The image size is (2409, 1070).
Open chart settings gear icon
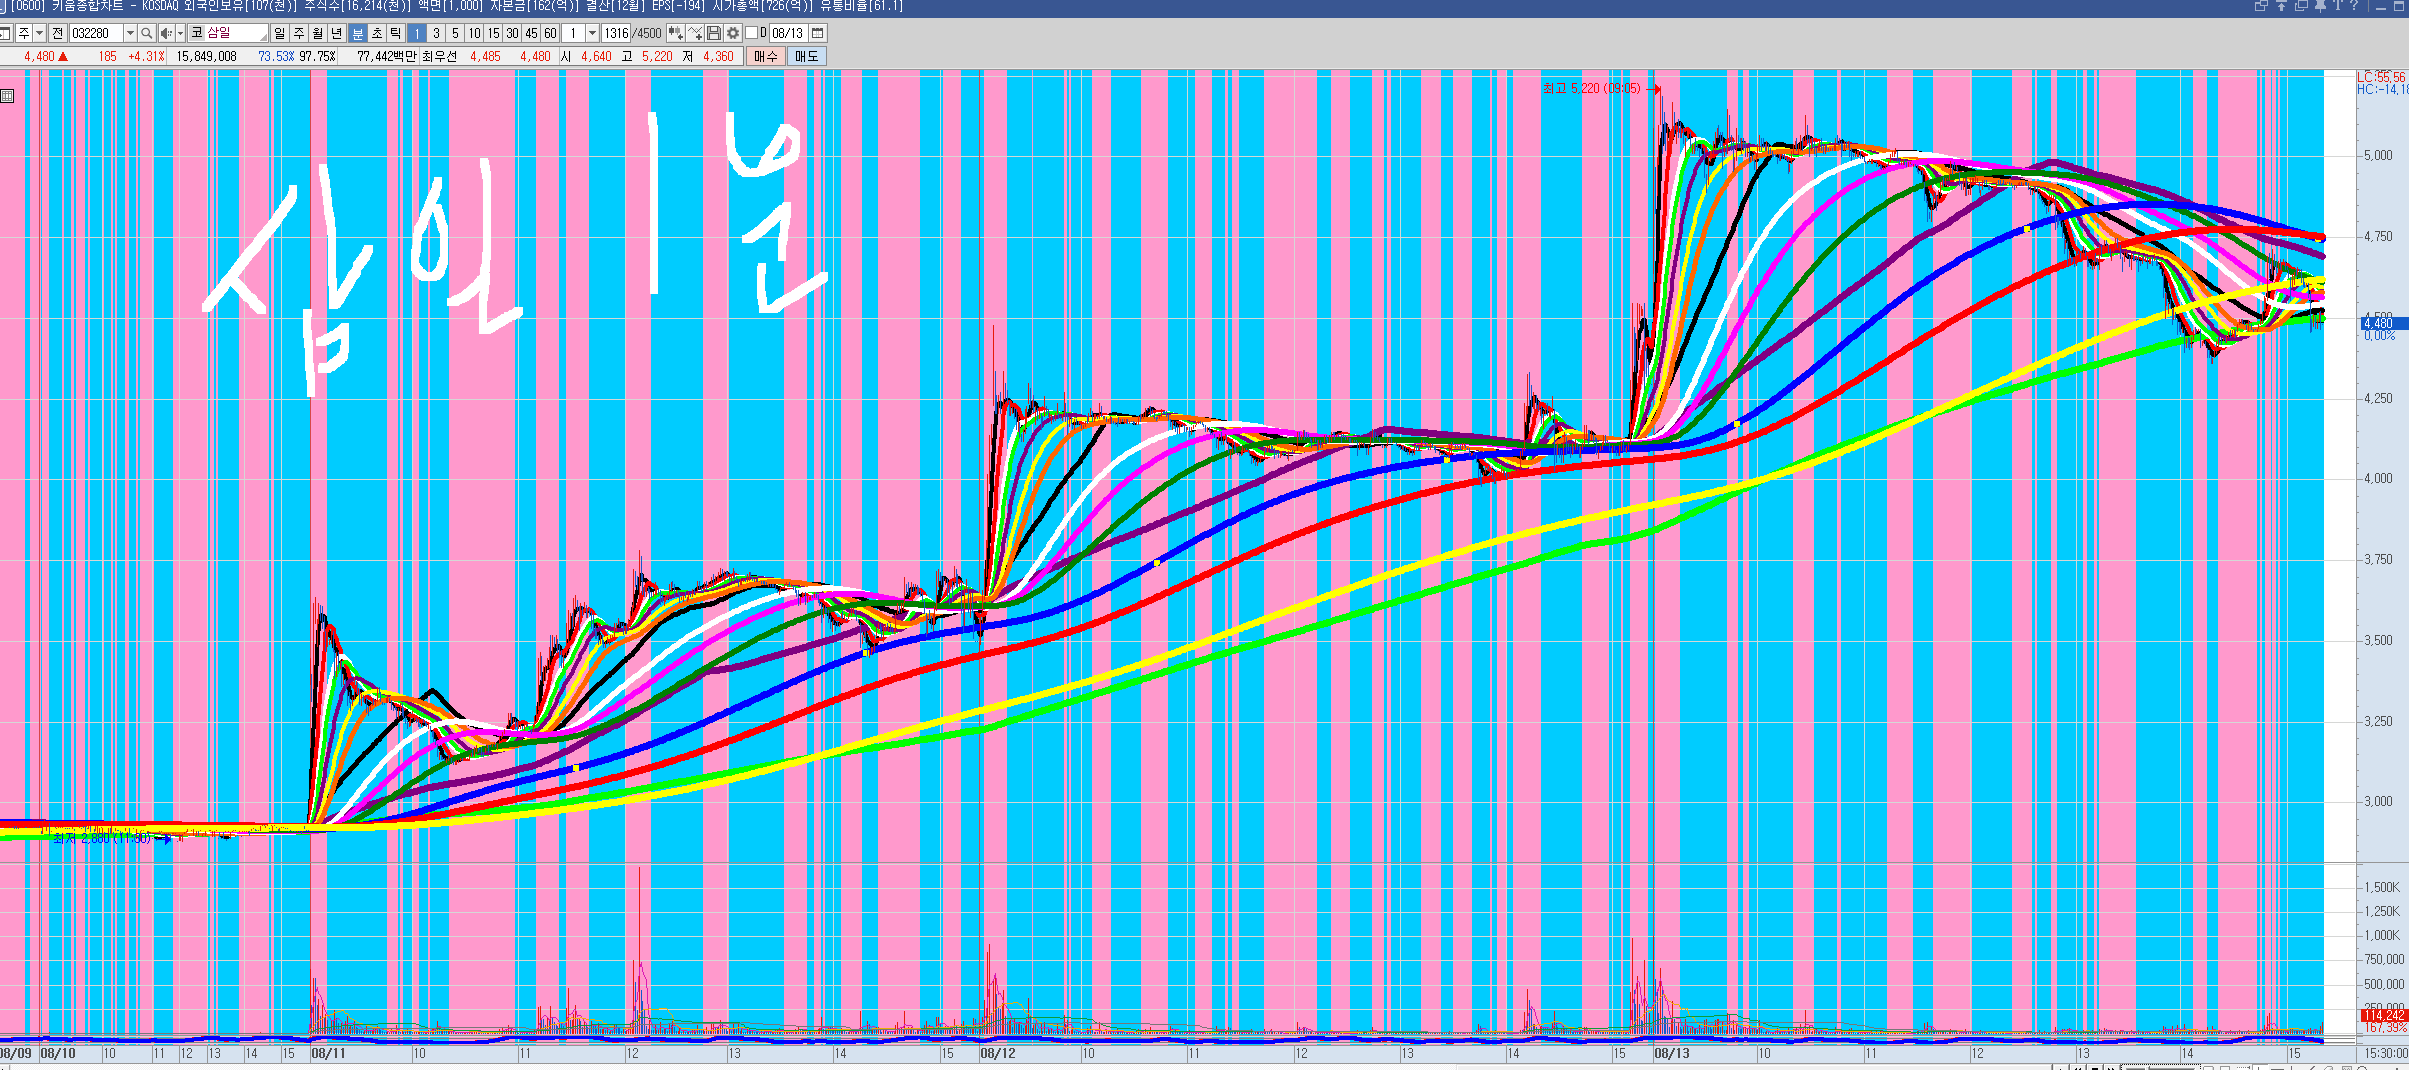pos(733,33)
